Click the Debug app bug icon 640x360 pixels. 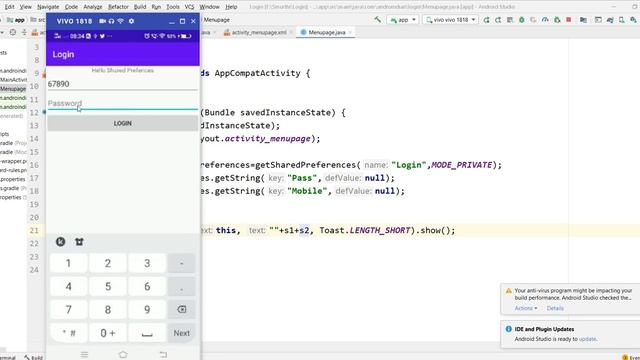pos(522,20)
